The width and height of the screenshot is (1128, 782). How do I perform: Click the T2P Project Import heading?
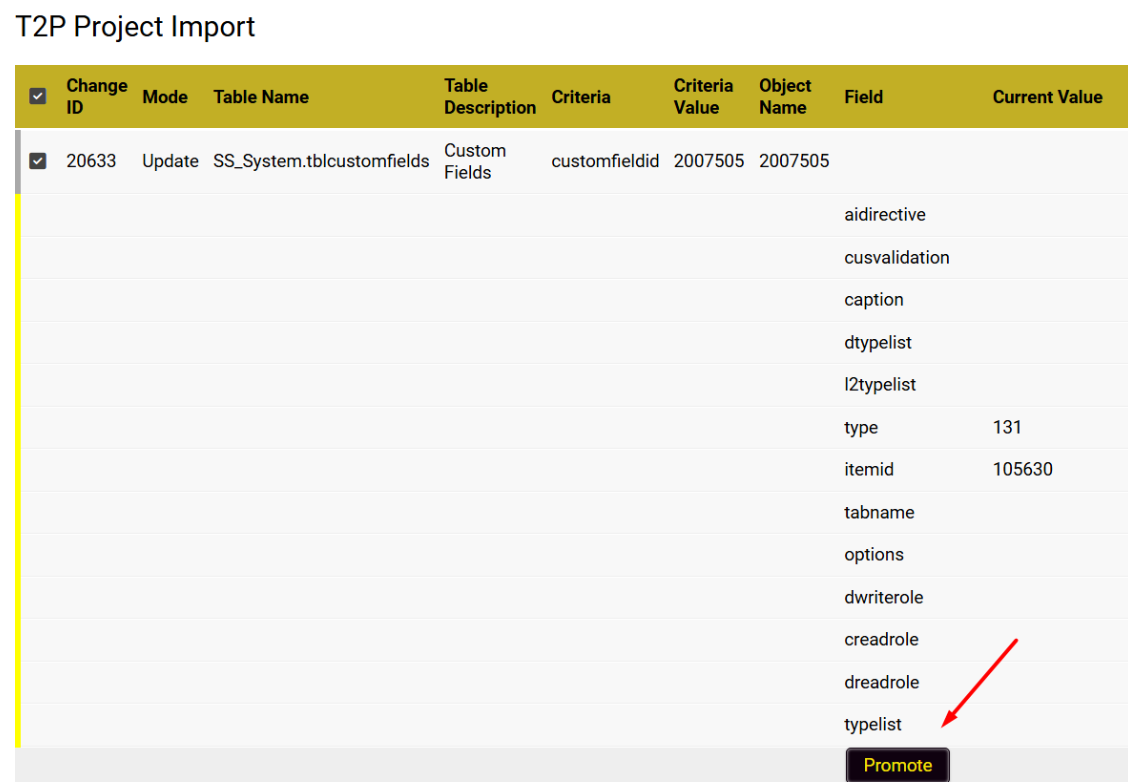tap(135, 27)
